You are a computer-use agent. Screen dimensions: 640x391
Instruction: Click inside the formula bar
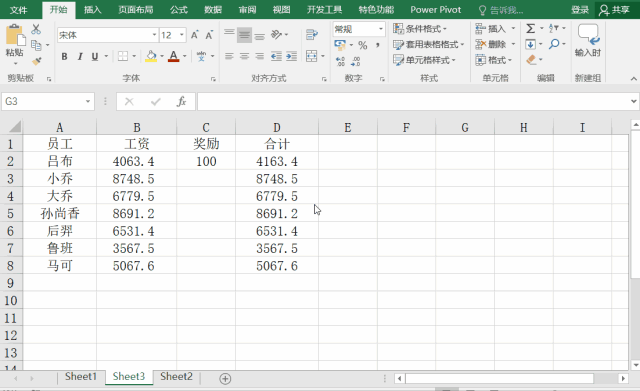click(413, 101)
